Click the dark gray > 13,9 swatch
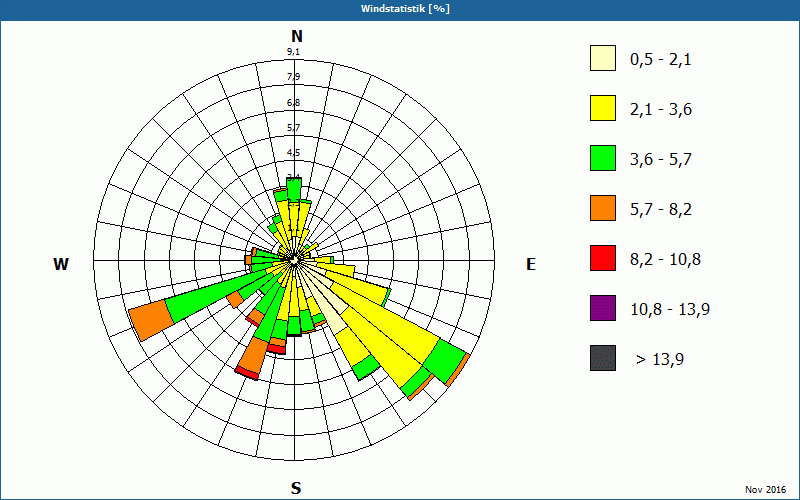 click(x=603, y=358)
